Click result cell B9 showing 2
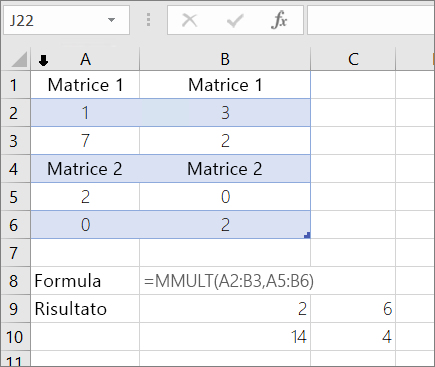 point(225,309)
